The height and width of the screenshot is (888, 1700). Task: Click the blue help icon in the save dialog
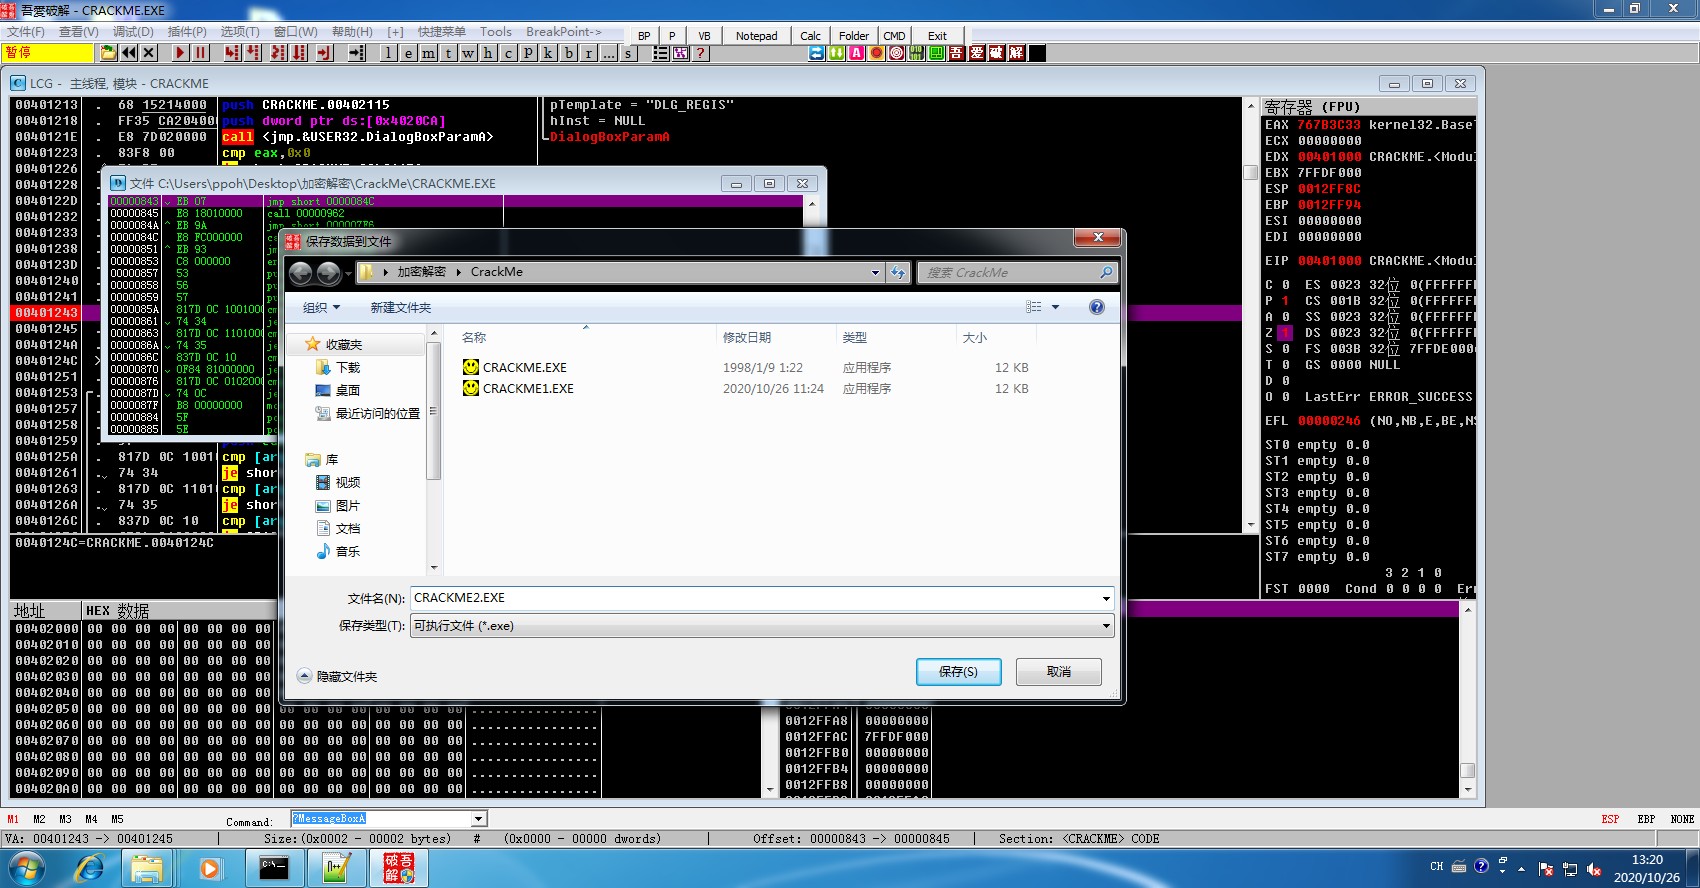[x=1097, y=307]
